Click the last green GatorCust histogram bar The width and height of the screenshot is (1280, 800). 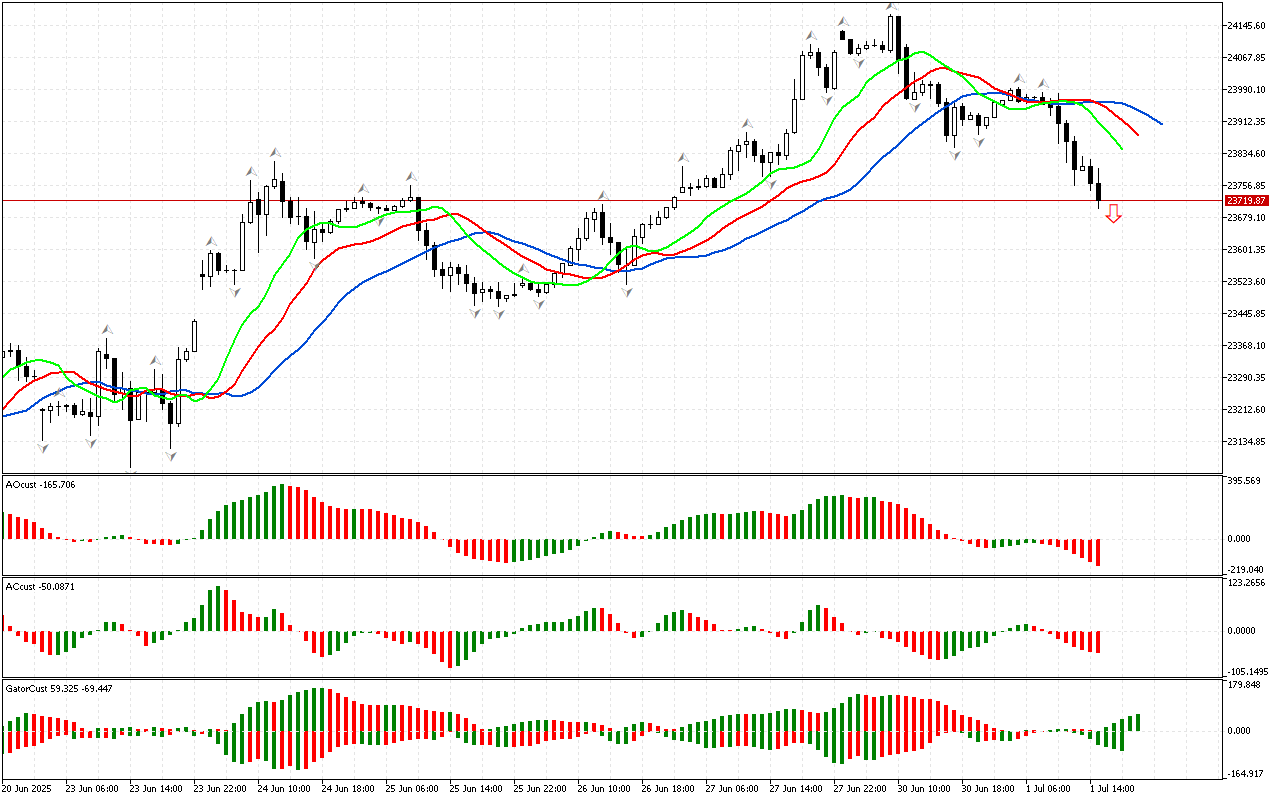tap(1137, 722)
